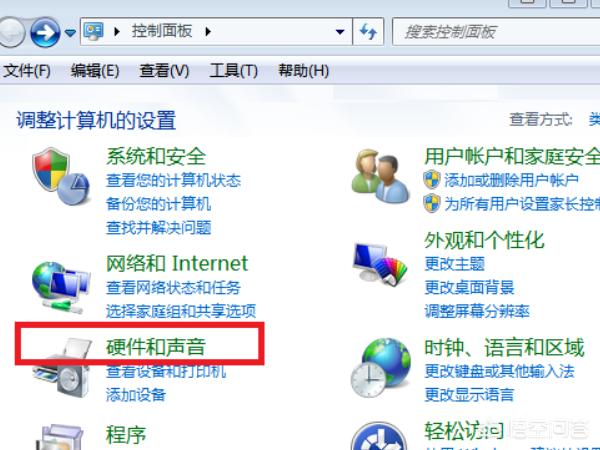This screenshot has width=600, height=450.
Task: Open the Ease of Access icon
Action: coord(379,436)
